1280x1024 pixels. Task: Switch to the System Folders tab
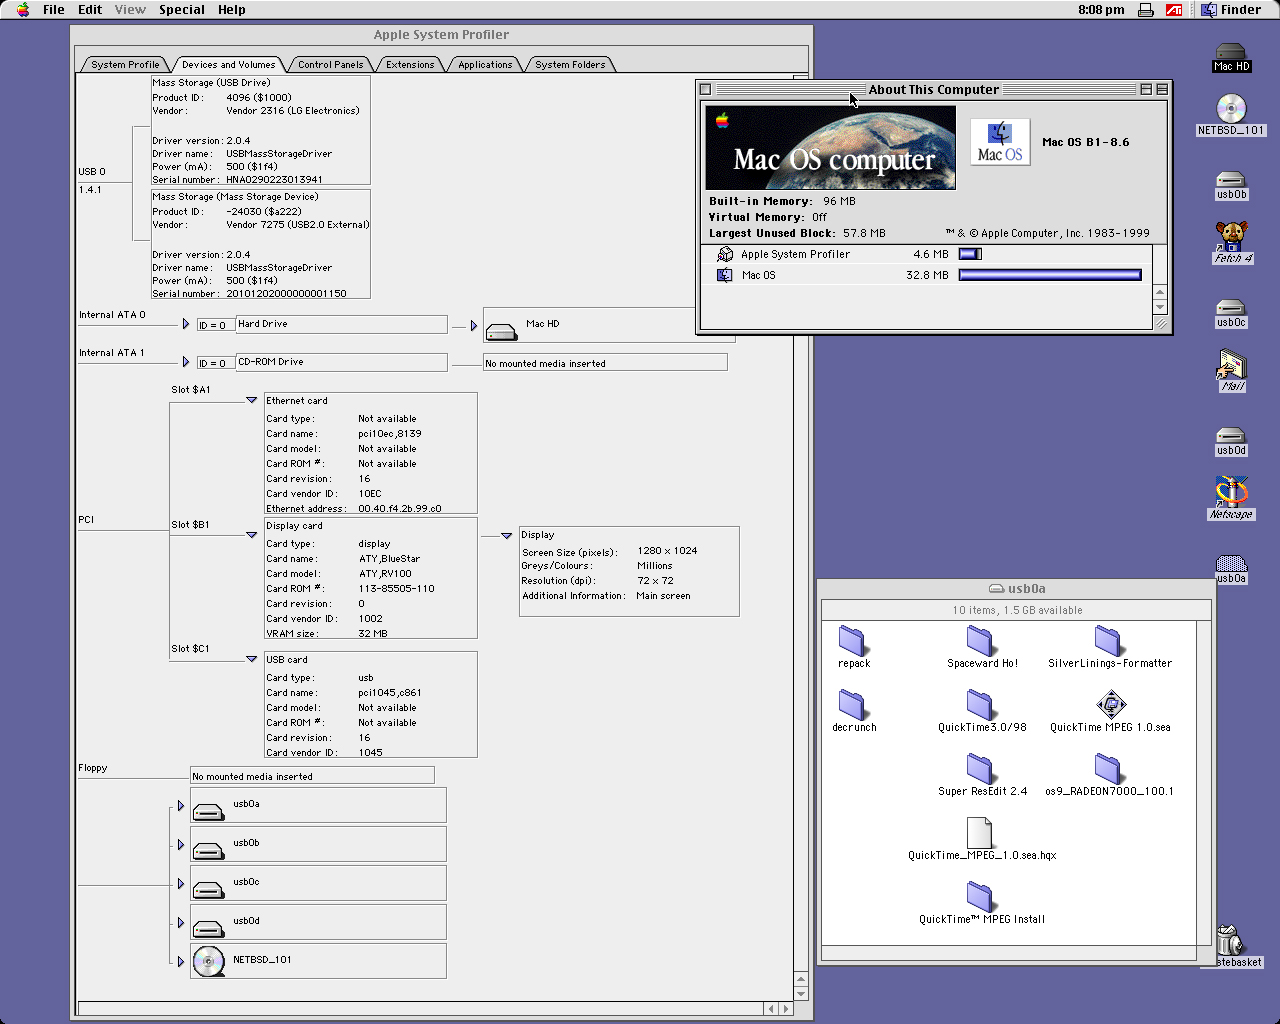(x=570, y=64)
